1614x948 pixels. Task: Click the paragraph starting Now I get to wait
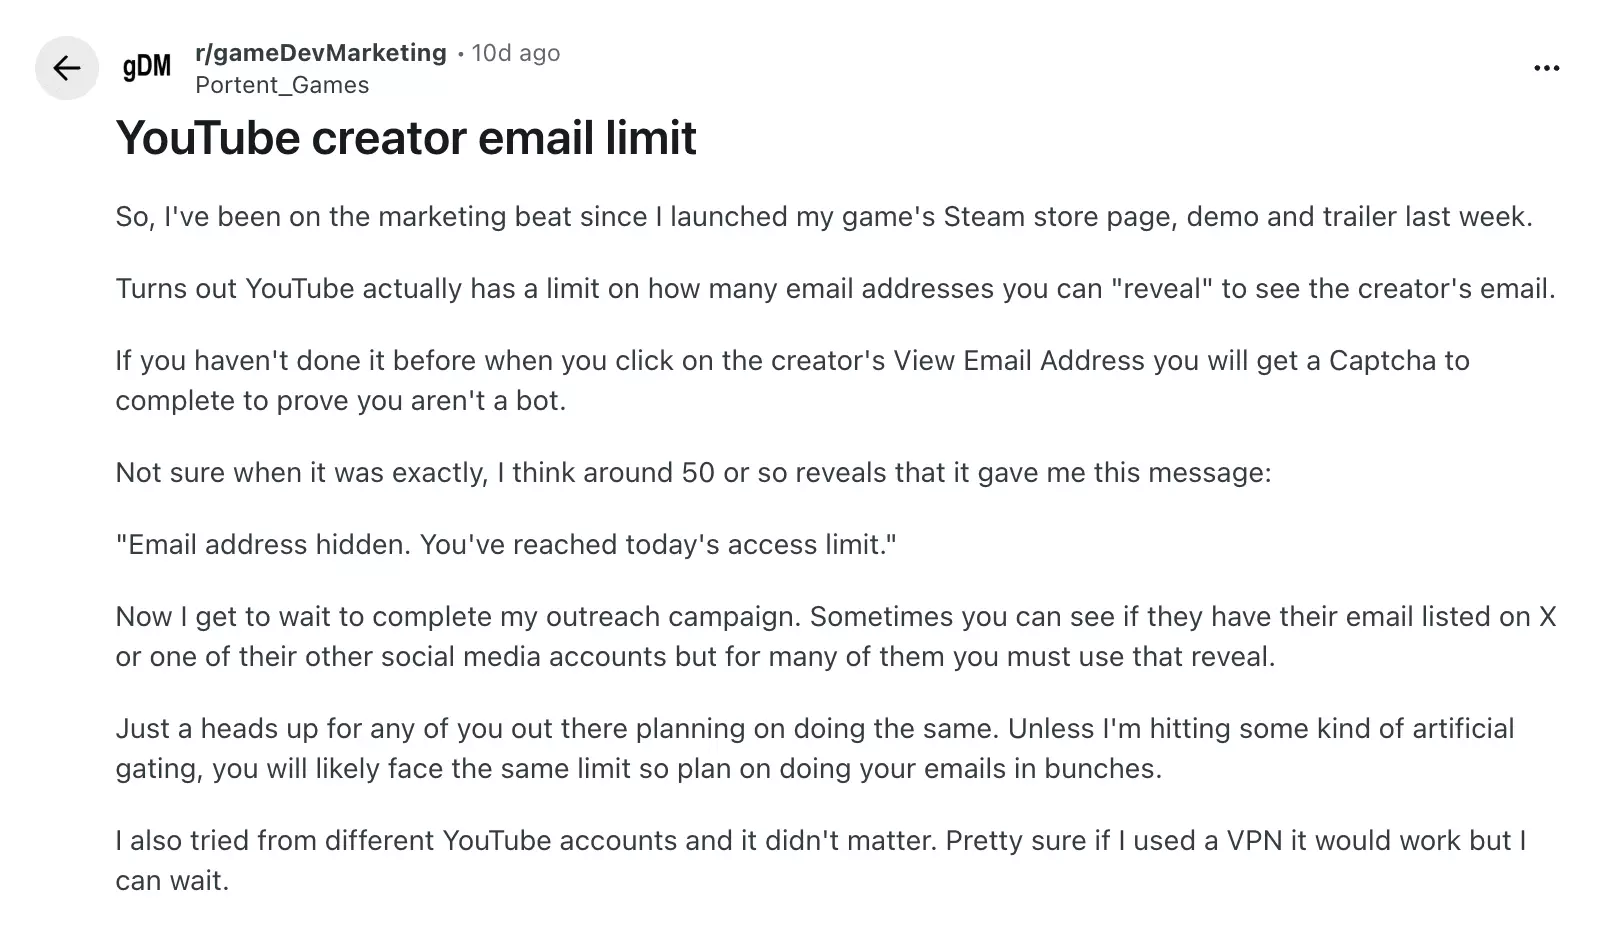point(836,637)
